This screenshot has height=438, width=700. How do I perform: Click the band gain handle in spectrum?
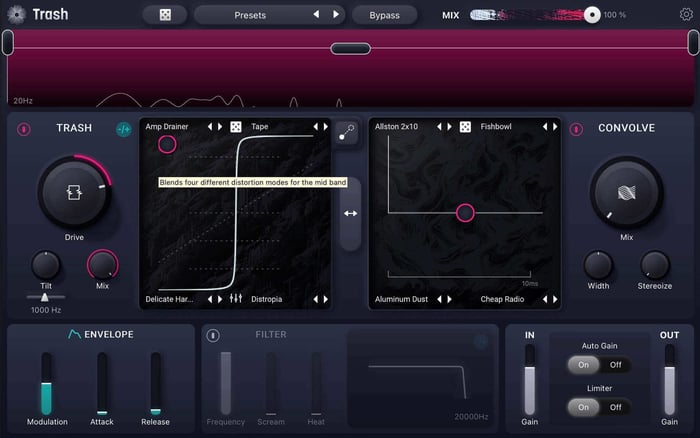[350, 48]
